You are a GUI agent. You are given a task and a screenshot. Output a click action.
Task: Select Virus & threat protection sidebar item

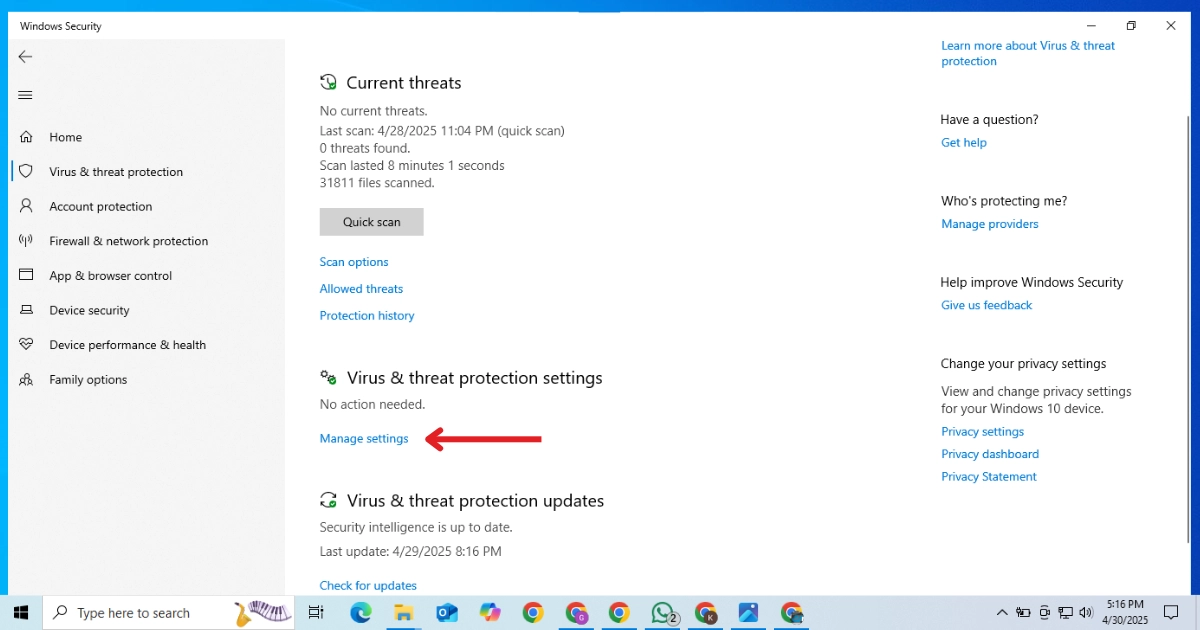click(x=115, y=172)
